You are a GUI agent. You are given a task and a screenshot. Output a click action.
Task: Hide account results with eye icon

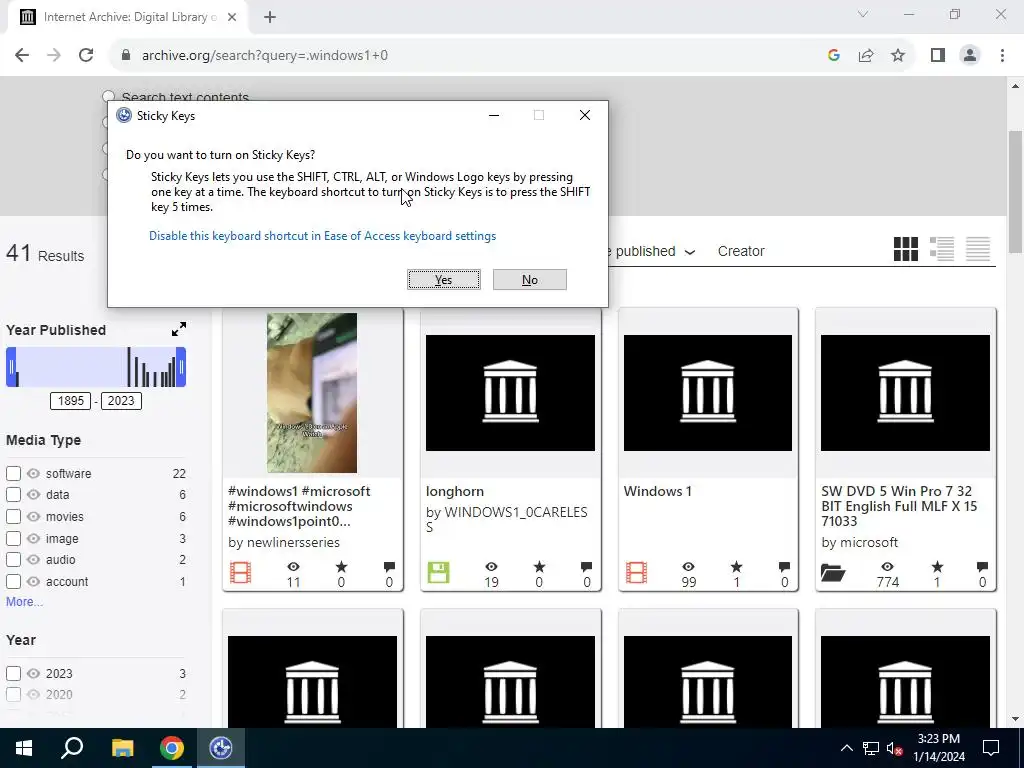33,581
